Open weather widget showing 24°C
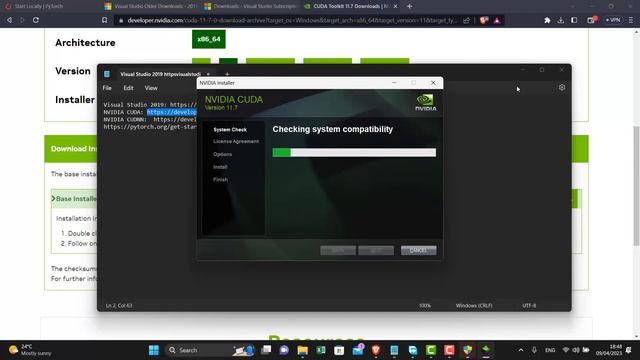640x360 pixels. 31,350
